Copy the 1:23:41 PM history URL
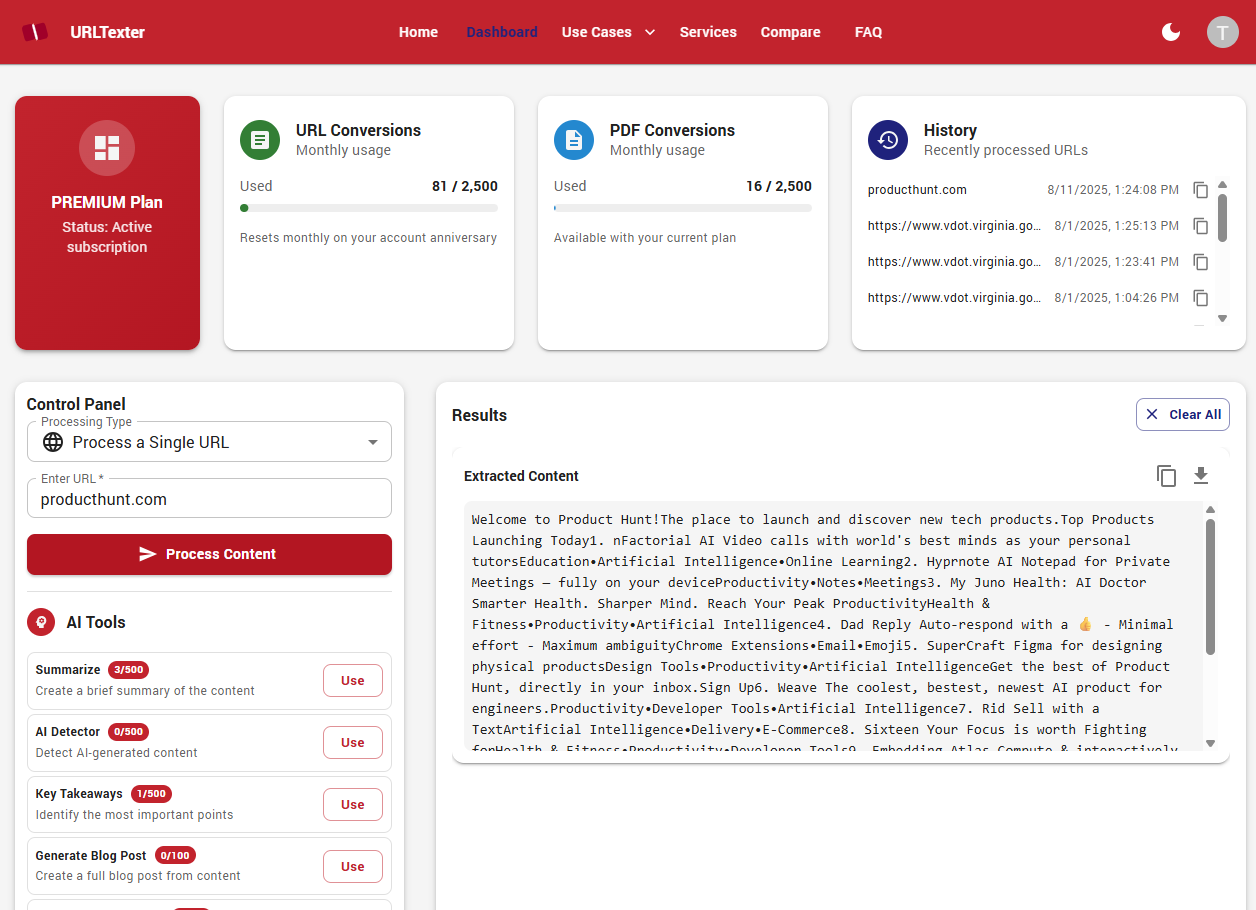Viewport: 1256px width, 910px height. coord(1201,262)
